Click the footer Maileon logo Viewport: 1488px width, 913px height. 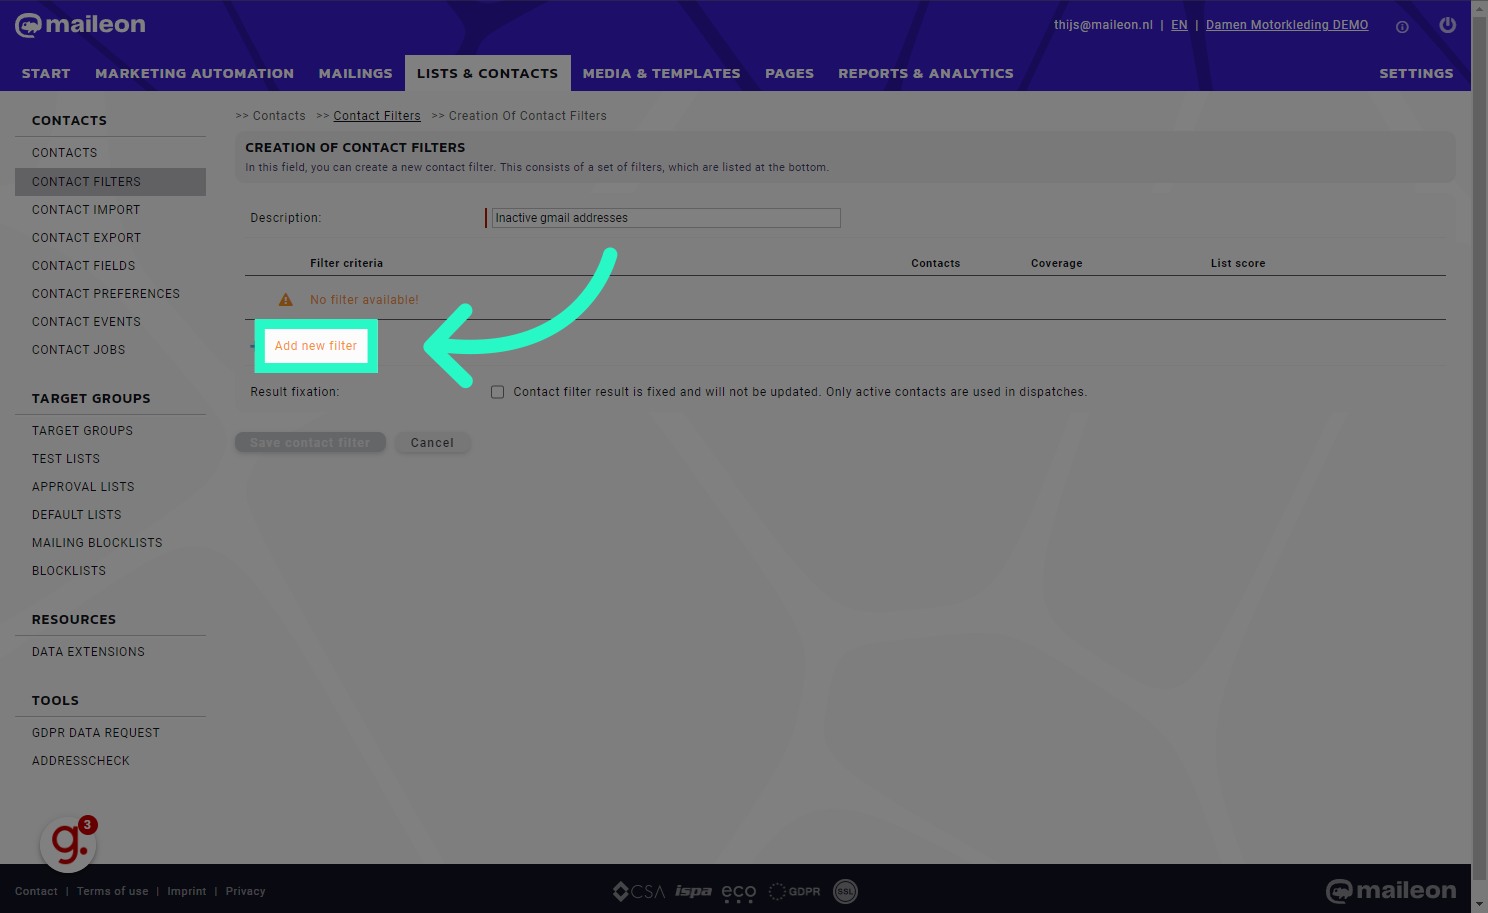(x=1391, y=890)
